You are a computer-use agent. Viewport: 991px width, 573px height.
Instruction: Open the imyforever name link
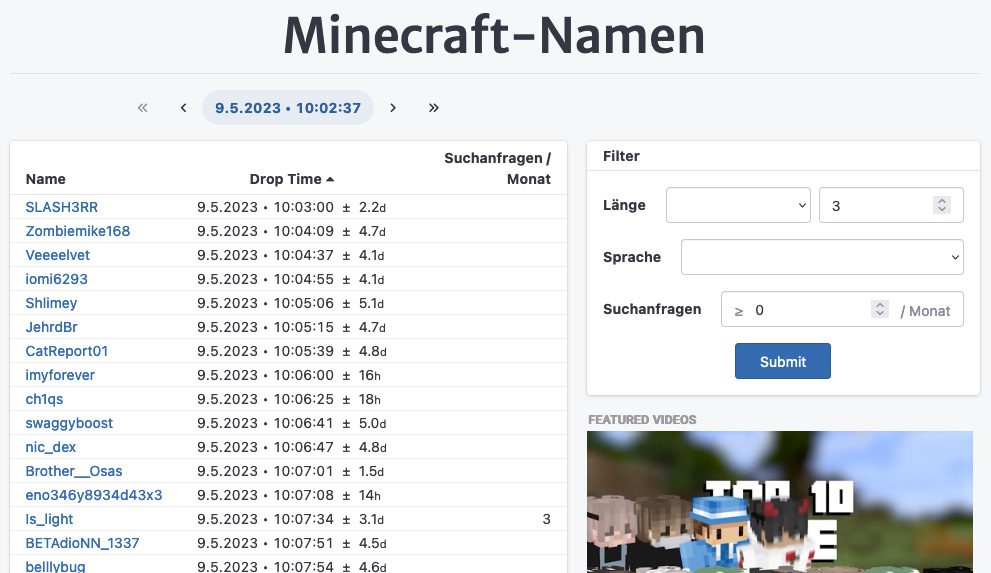[60, 375]
